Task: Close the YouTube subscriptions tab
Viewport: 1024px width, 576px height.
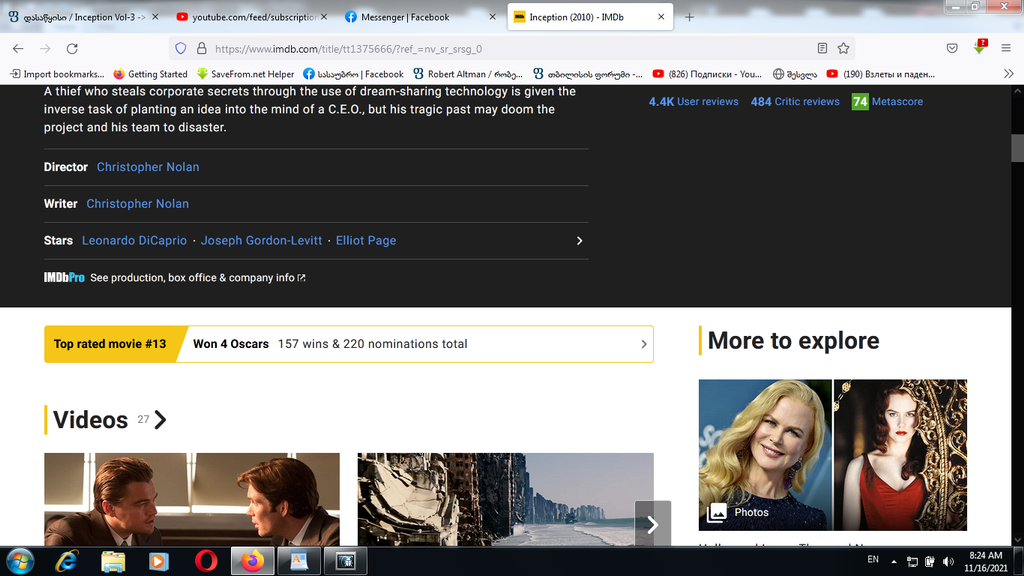Action: pyautogui.click(x=324, y=17)
